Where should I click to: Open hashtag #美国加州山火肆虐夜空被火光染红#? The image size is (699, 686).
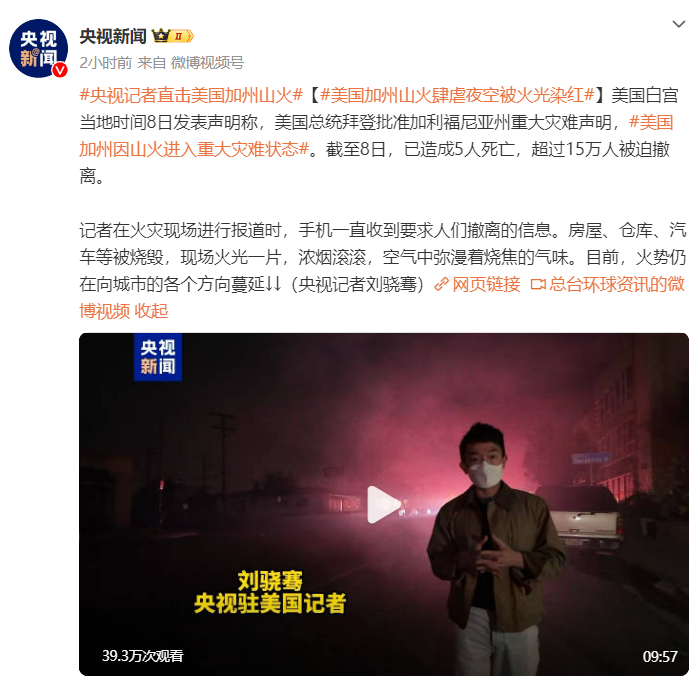[x=457, y=95]
